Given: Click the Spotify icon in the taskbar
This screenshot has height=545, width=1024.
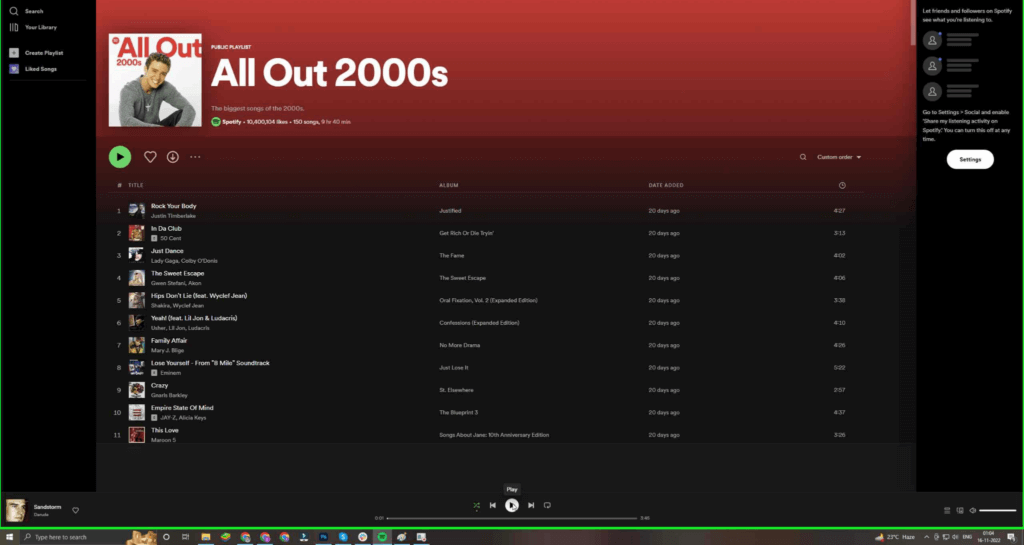Looking at the screenshot, I should coord(382,537).
